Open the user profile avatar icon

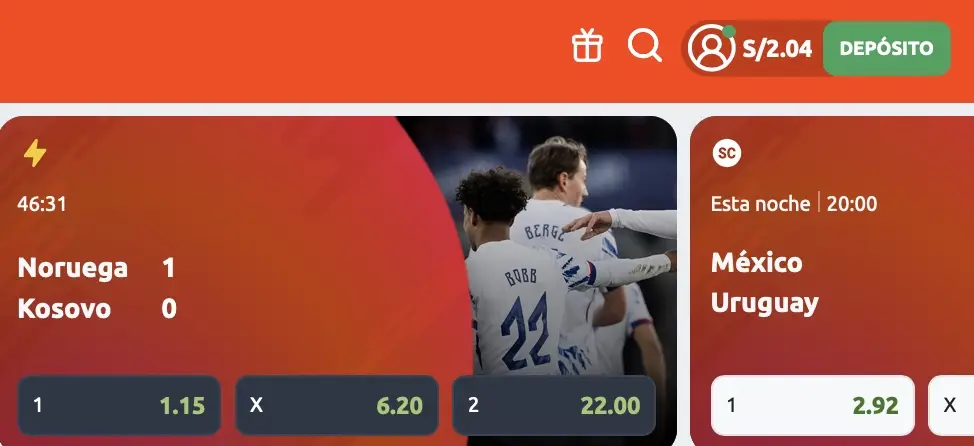711,48
